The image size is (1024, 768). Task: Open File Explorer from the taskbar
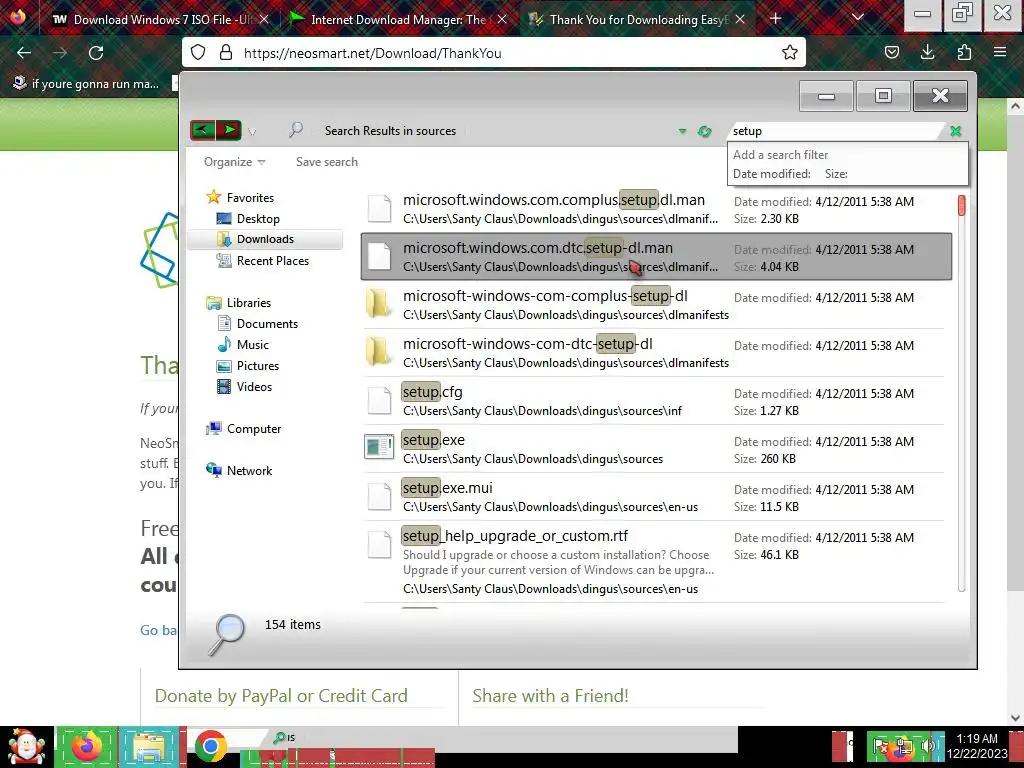pyautogui.click(x=149, y=747)
